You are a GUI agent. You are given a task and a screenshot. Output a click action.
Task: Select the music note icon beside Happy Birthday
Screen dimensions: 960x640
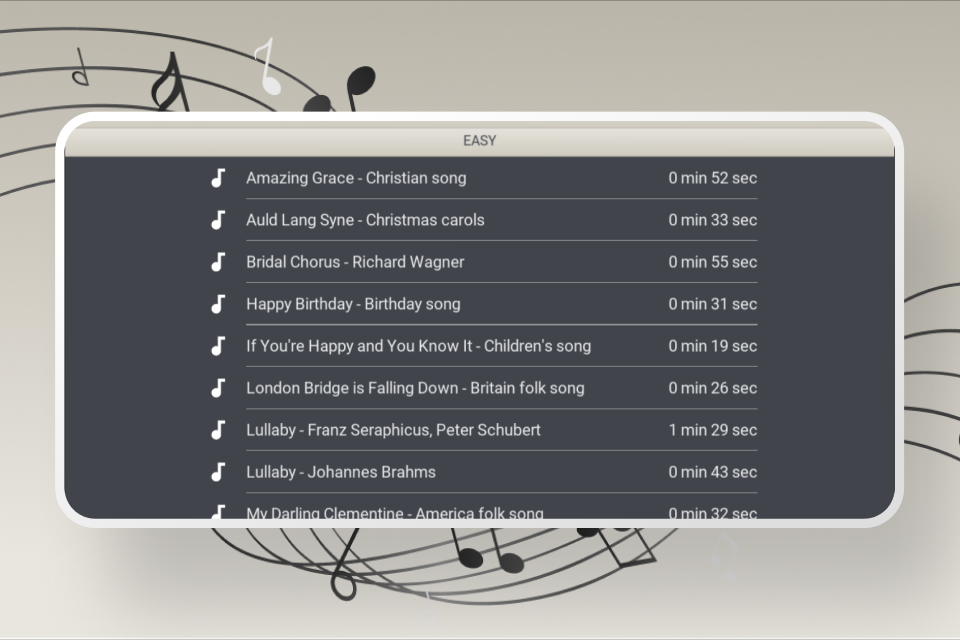(x=218, y=304)
